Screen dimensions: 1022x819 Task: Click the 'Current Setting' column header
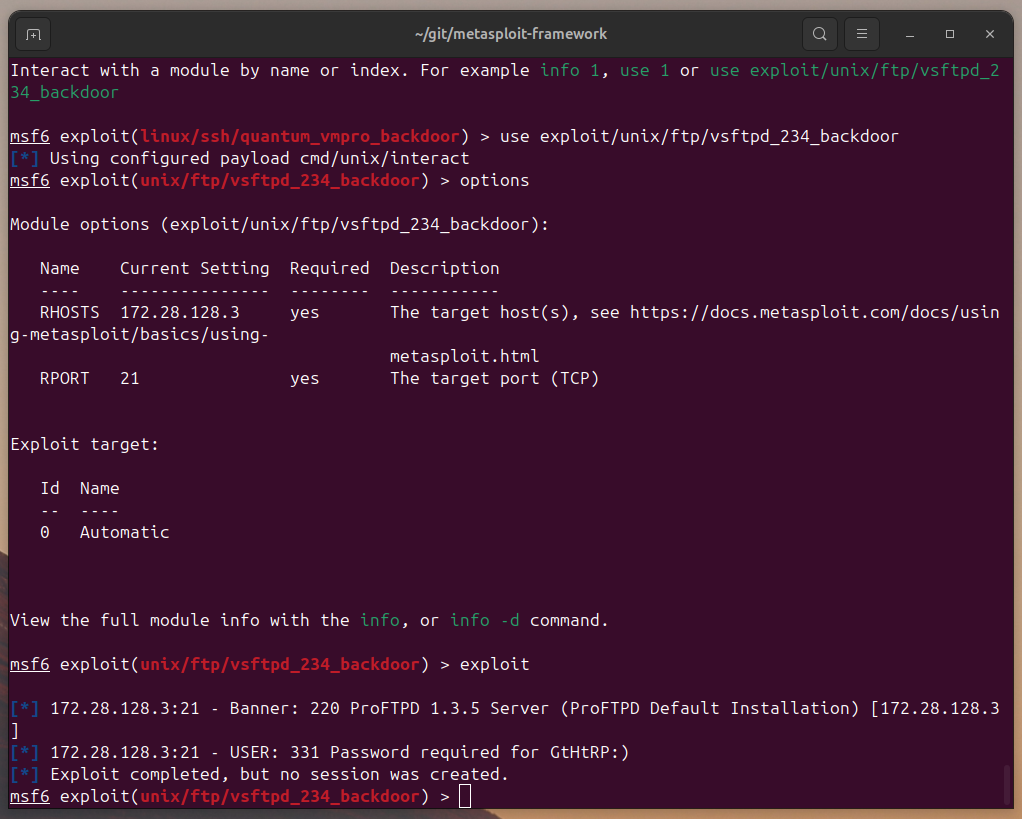(194, 268)
